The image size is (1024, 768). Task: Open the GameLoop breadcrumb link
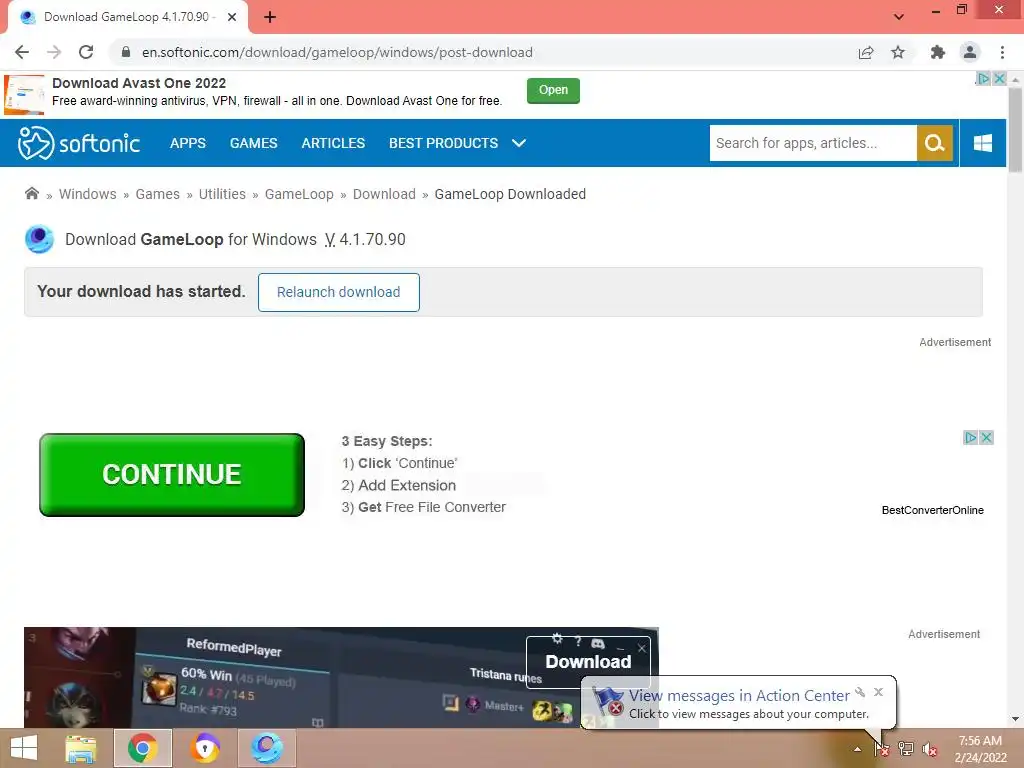click(x=299, y=194)
